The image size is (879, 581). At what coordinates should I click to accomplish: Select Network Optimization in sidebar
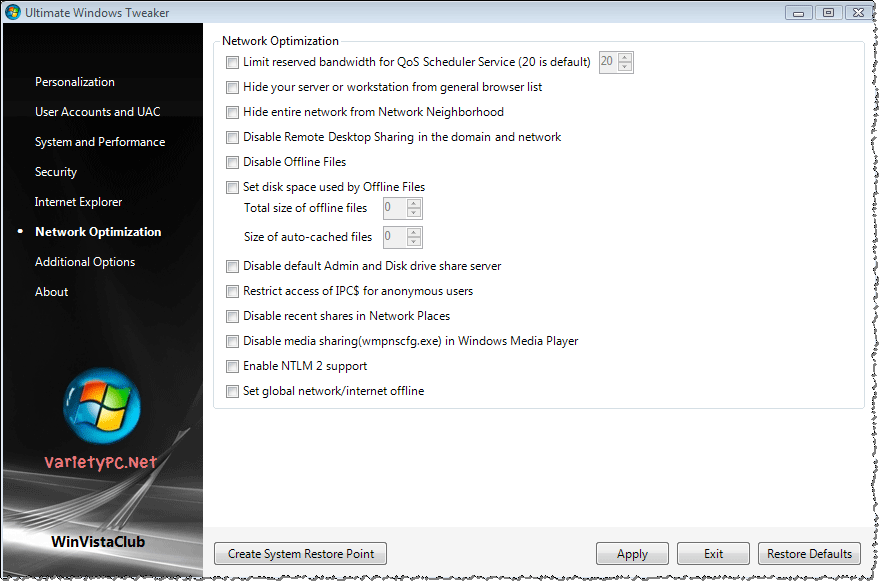click(98, 232)
